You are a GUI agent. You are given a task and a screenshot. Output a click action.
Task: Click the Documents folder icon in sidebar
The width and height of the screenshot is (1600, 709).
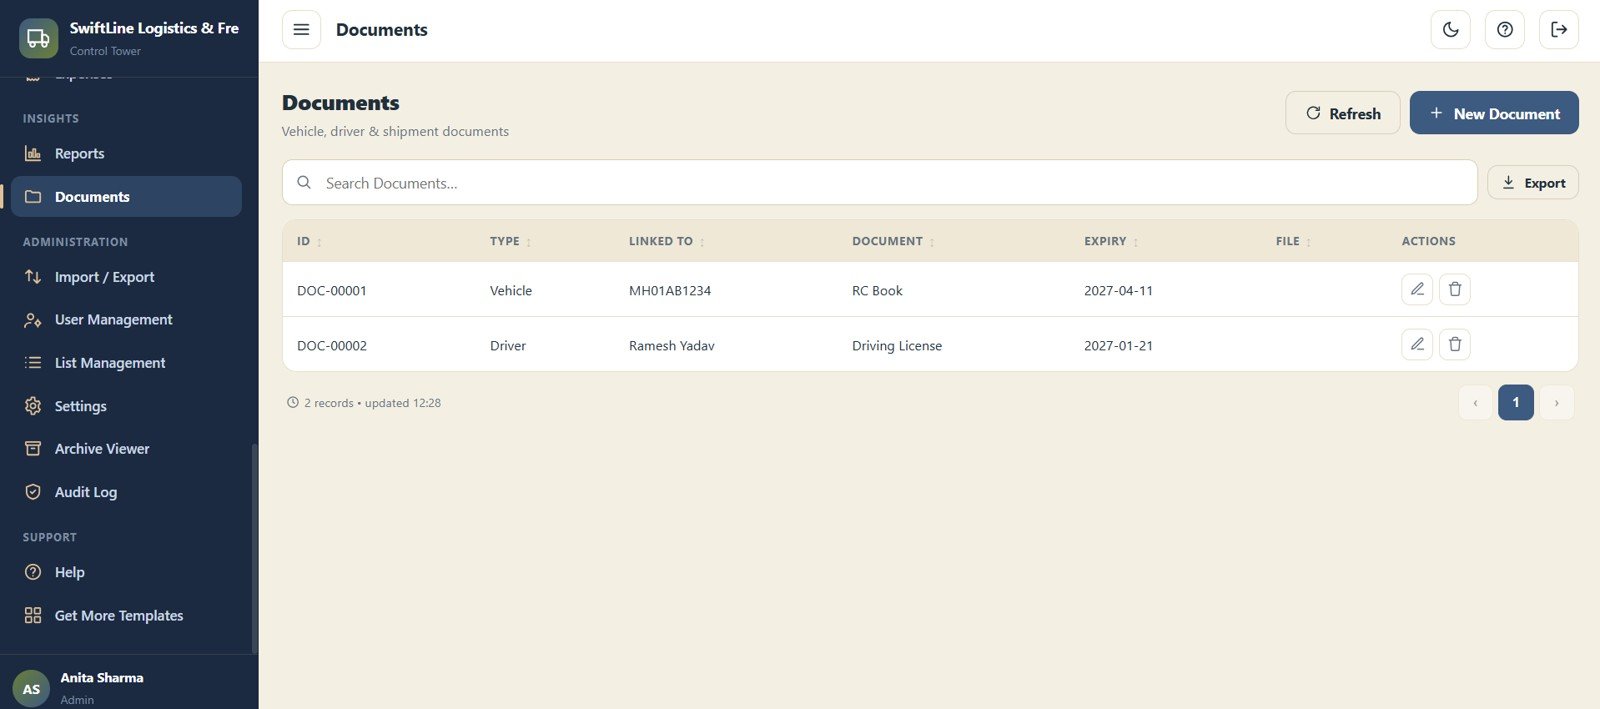33,196
